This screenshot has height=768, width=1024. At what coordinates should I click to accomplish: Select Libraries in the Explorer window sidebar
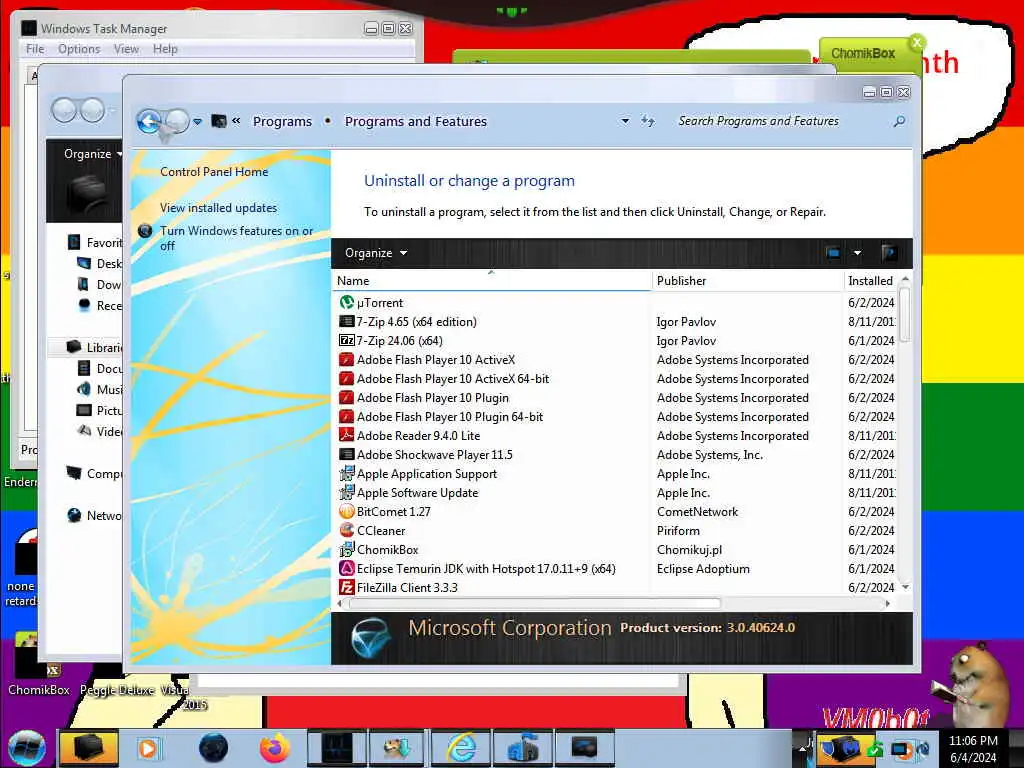(94, 347)
